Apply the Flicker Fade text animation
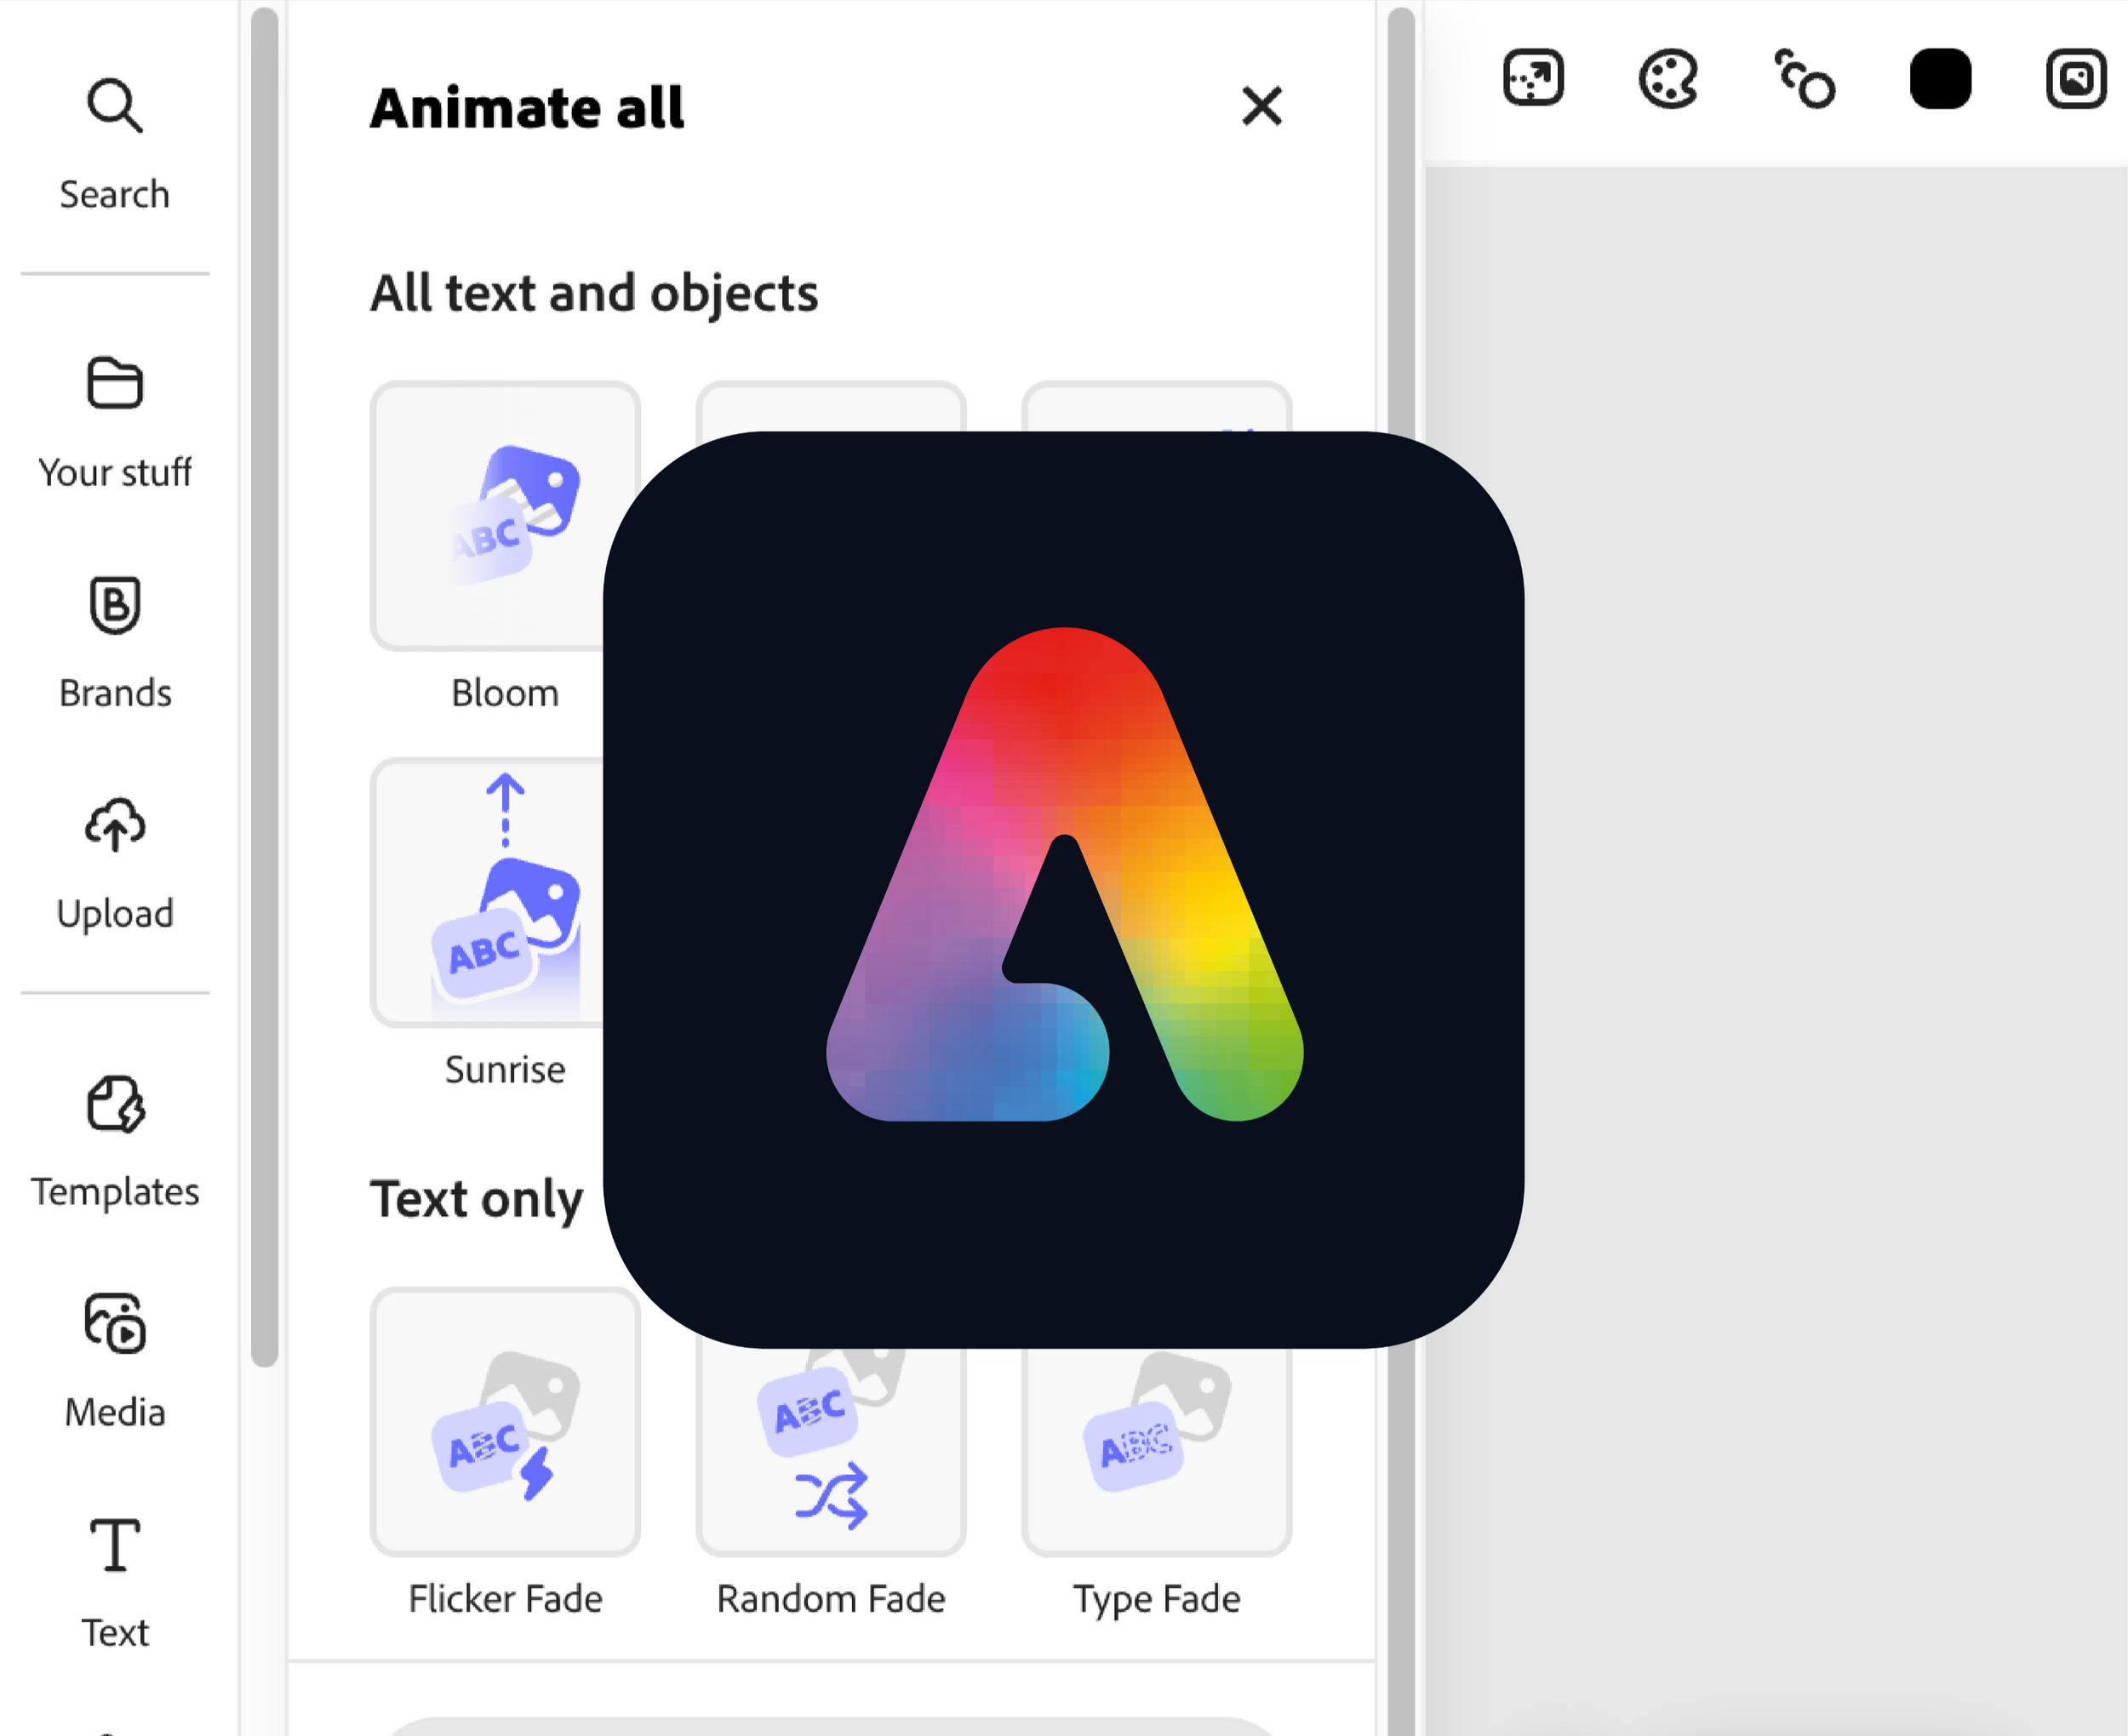The height and width of the screenshot is (1736, 2128). tap(505, 1424)
